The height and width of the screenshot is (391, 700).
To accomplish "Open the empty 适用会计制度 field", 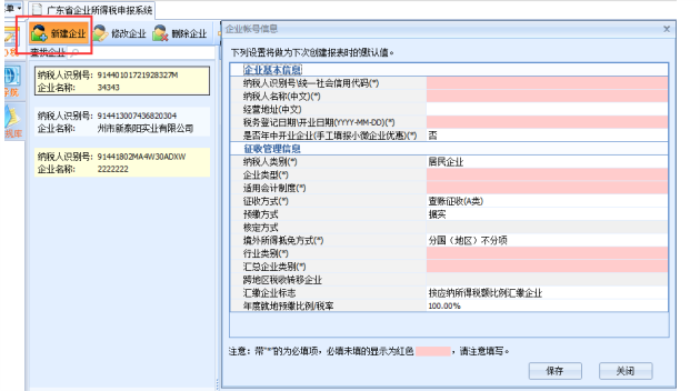I will 547,188.
